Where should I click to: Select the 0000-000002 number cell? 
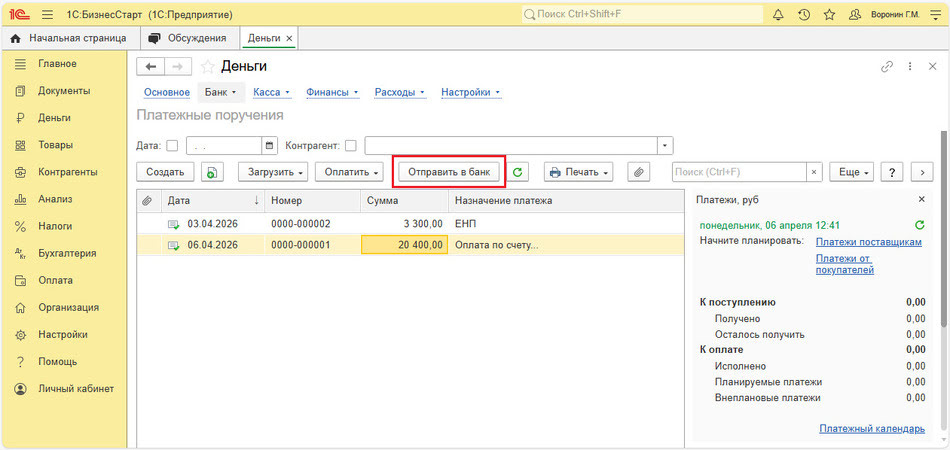(x=313, y=224)
